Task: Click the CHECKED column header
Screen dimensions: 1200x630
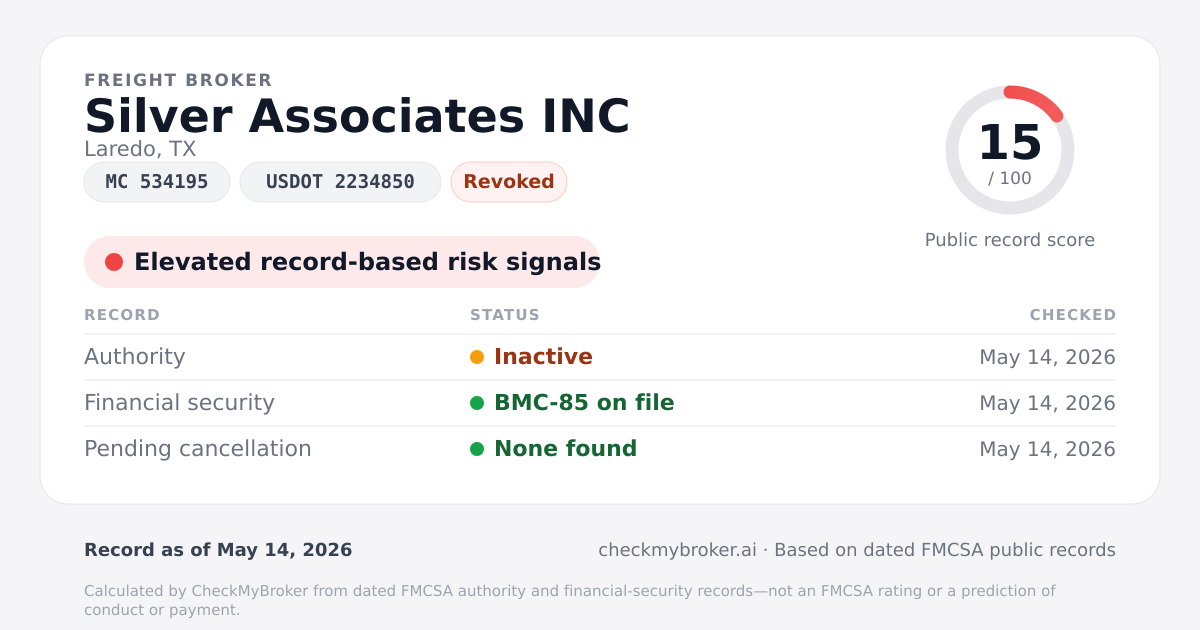Action: tap(1073, 315)
